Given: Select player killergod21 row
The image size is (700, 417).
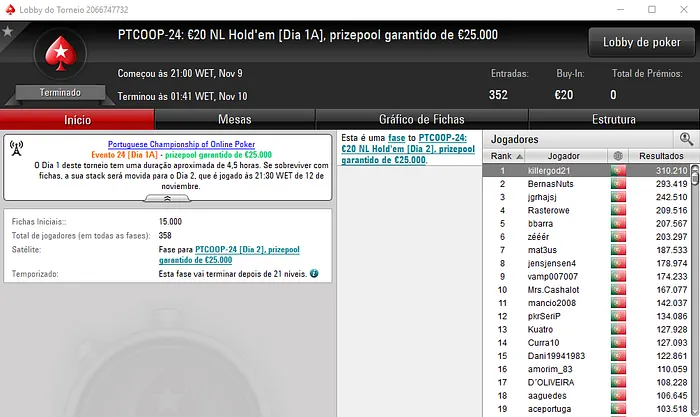Looking at the screenshot, I should pos(587,171).
